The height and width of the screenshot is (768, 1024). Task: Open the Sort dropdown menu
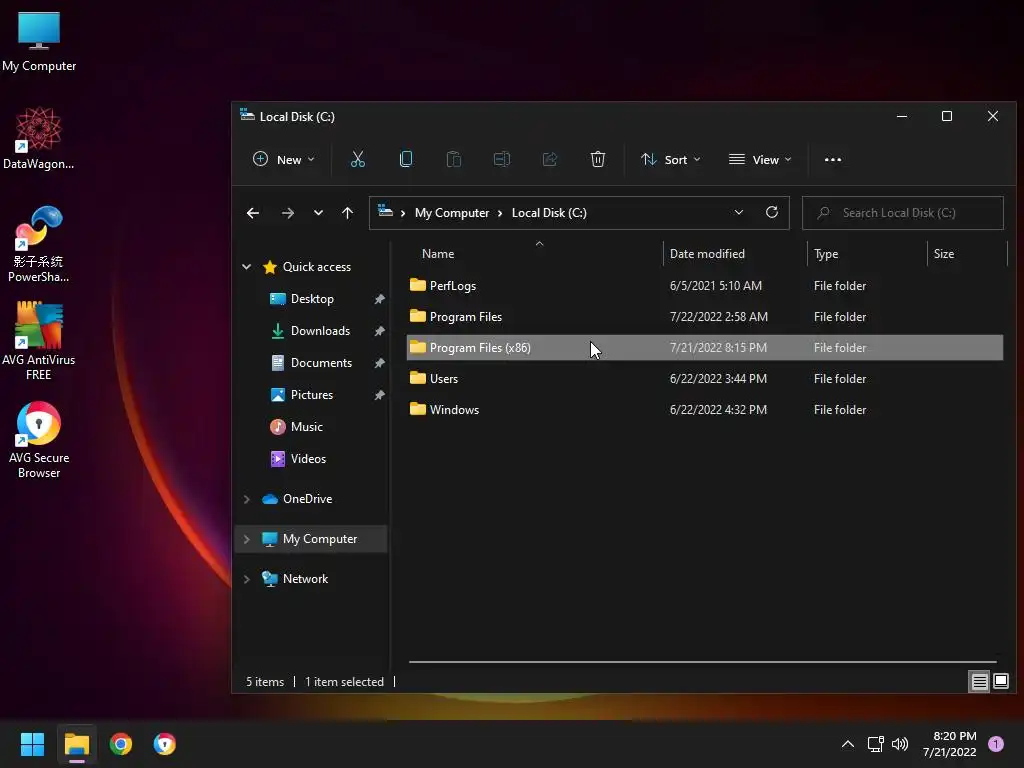point(671,159)
